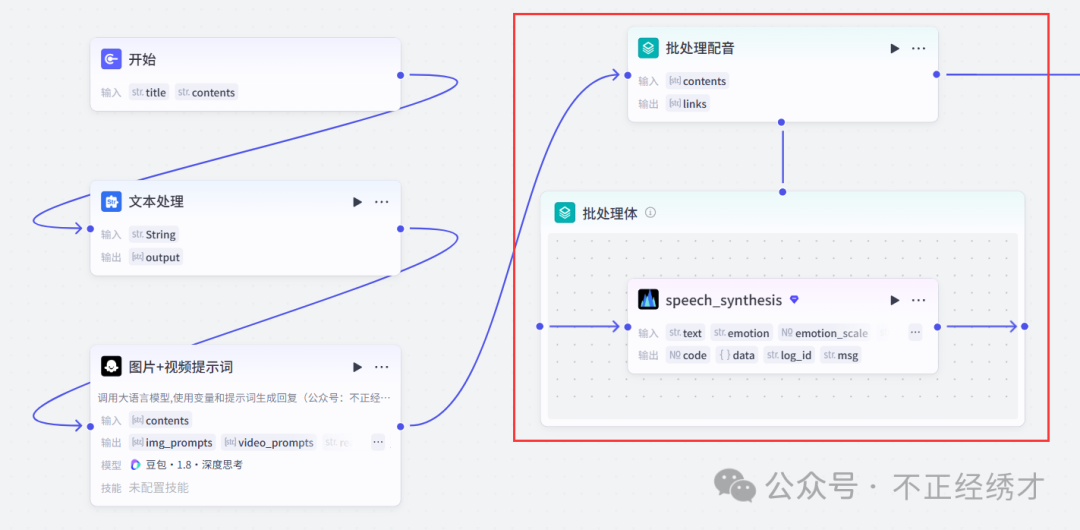
Task: Open more options menu of 批处理配音
Action: coord(919,48)
